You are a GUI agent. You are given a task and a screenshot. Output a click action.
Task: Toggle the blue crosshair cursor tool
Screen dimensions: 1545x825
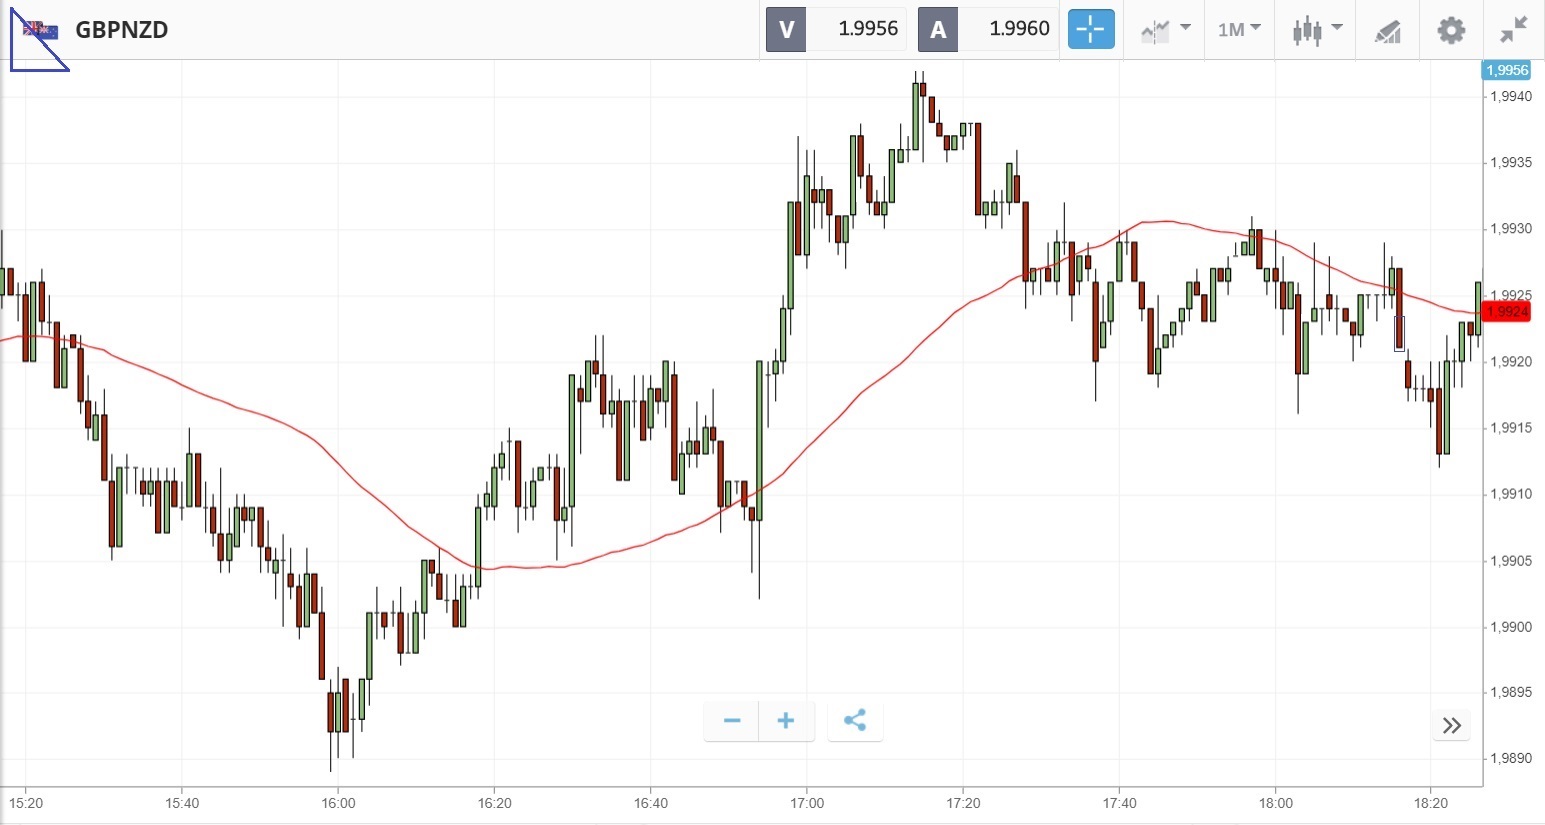click(x=1090, y=29)
